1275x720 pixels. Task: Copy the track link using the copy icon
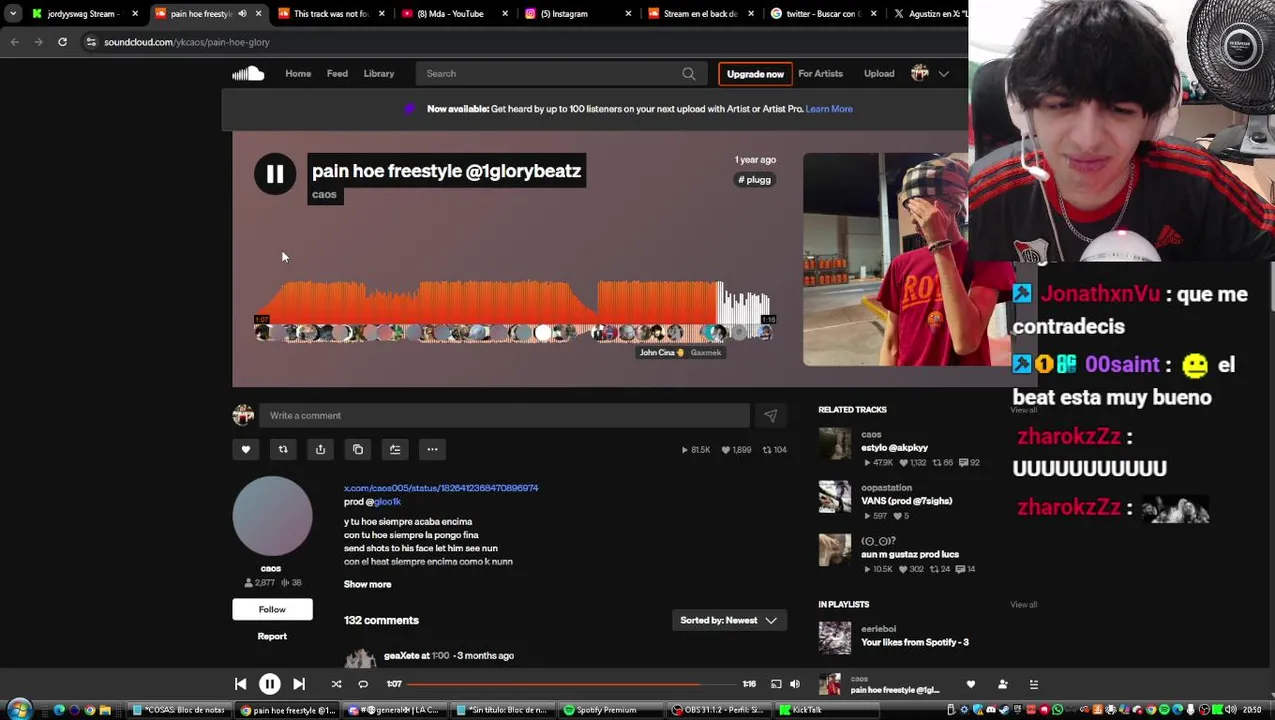coord(358,450)
